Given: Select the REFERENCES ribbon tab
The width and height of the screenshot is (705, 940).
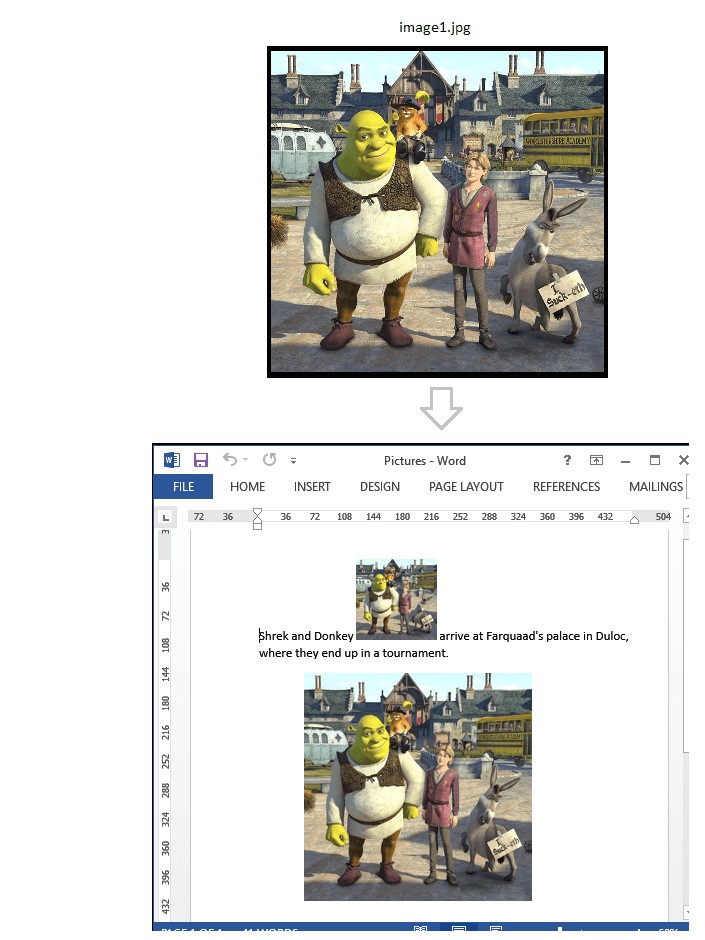Looking at the screenshot, I should tap(566, 487).
